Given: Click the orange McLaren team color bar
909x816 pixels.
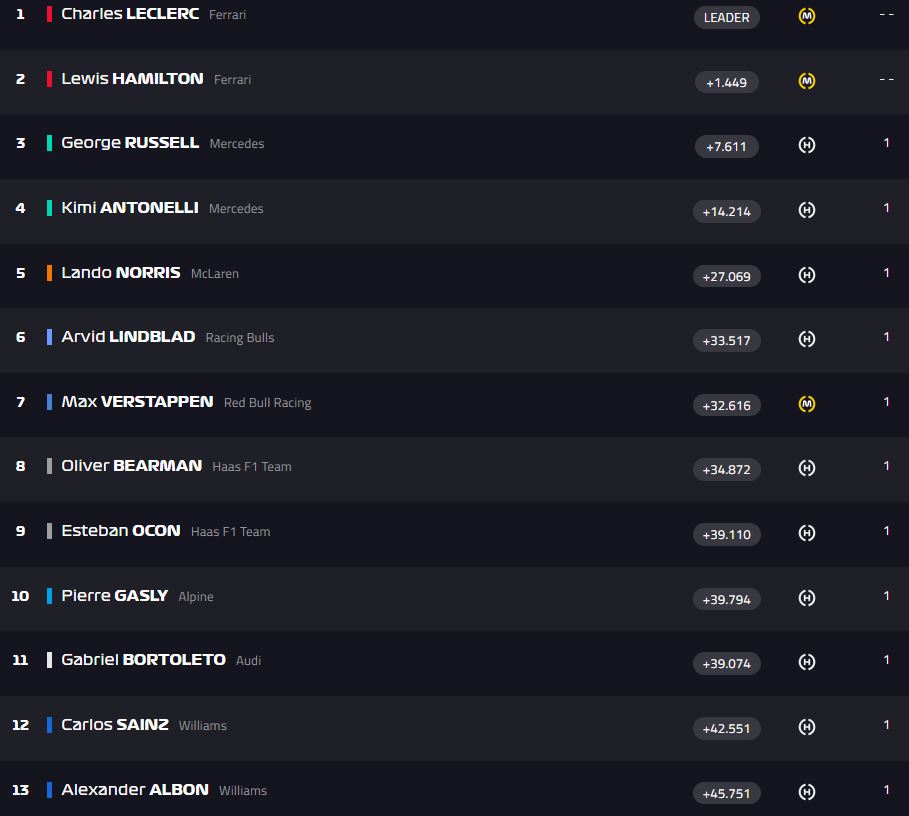Looking at the screenshot, I should click(x=49, y=273).
